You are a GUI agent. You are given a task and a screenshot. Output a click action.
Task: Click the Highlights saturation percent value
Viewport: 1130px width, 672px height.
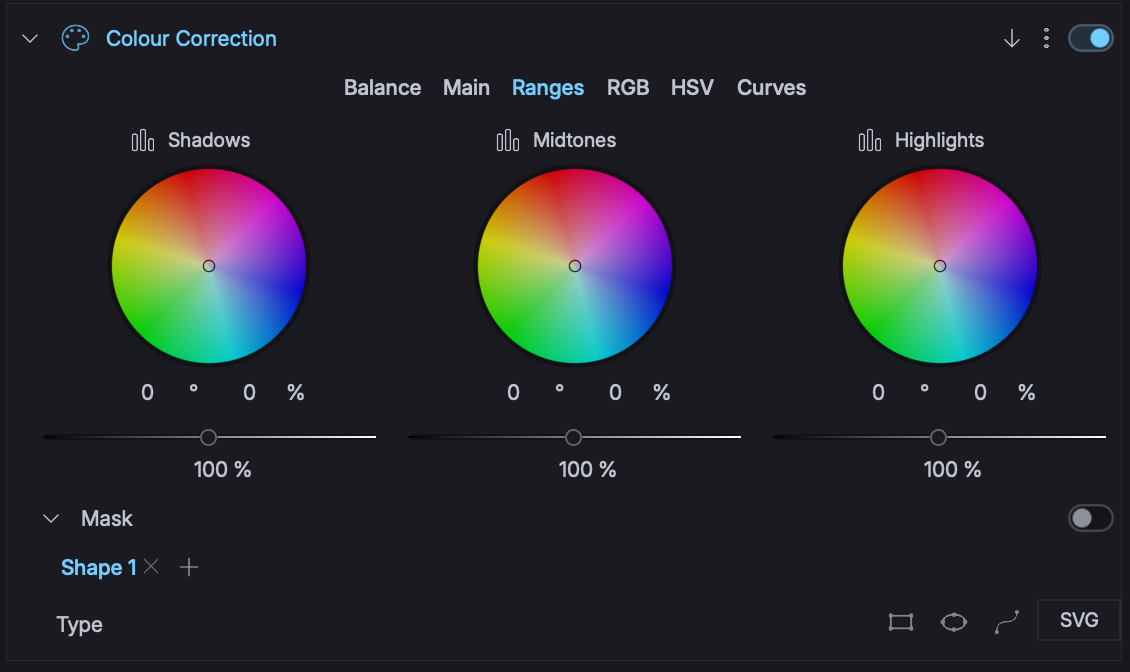[x=980, y=392]
